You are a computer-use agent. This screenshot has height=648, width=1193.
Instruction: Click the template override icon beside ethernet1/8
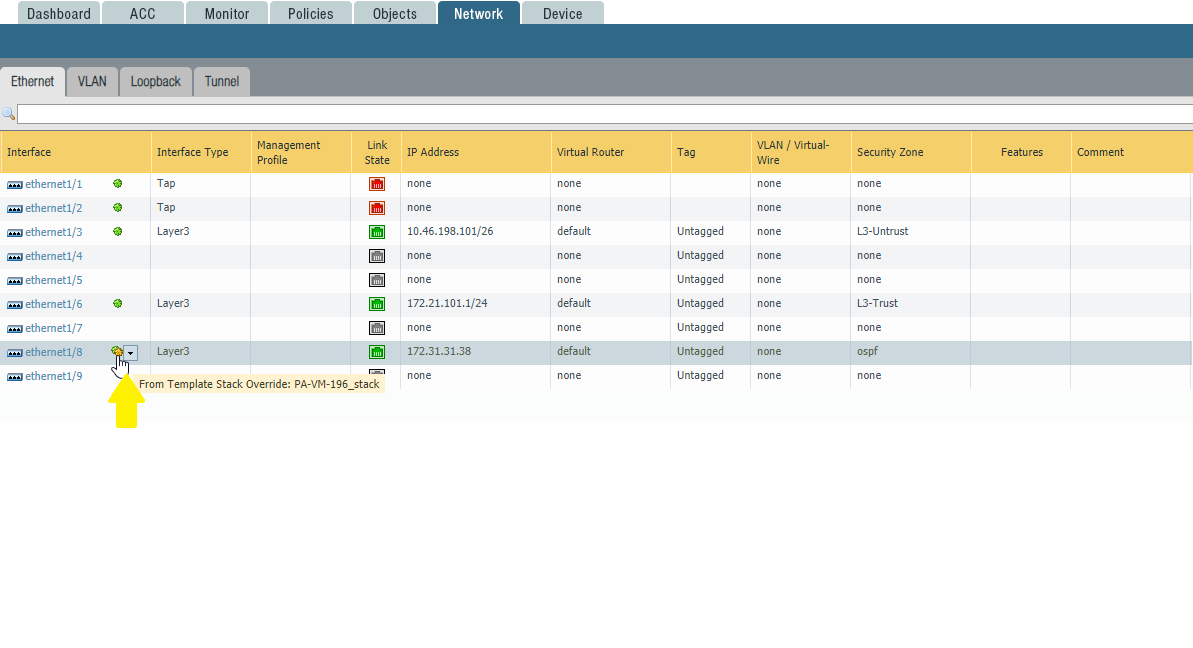(x=117, y=351)
